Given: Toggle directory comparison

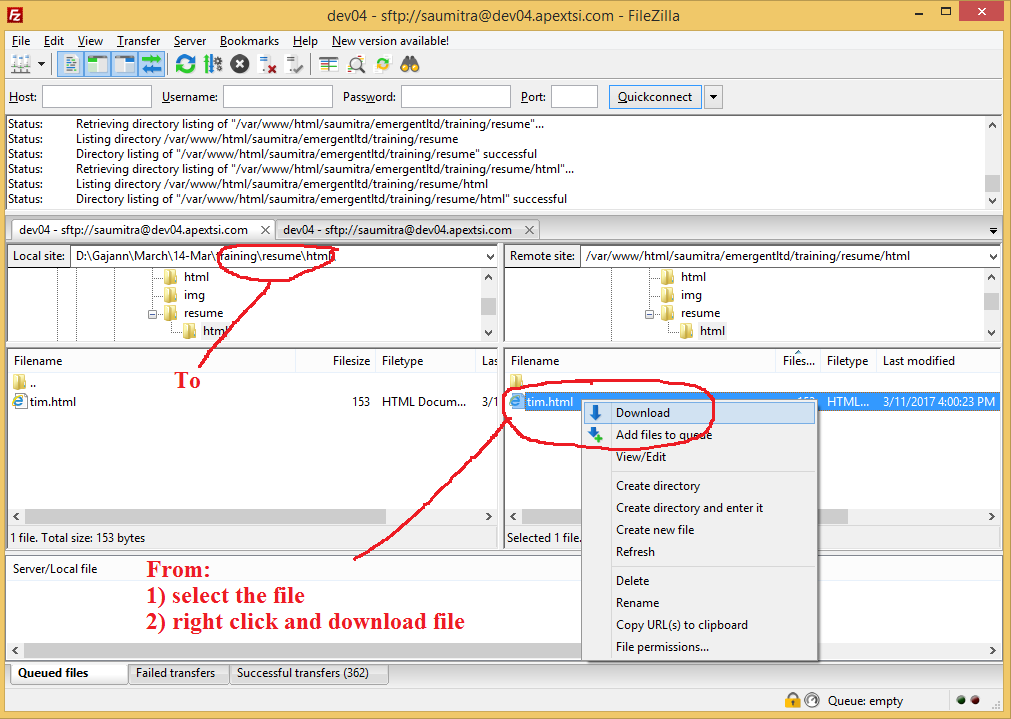Looking at the screenshot, I should 356,64.
